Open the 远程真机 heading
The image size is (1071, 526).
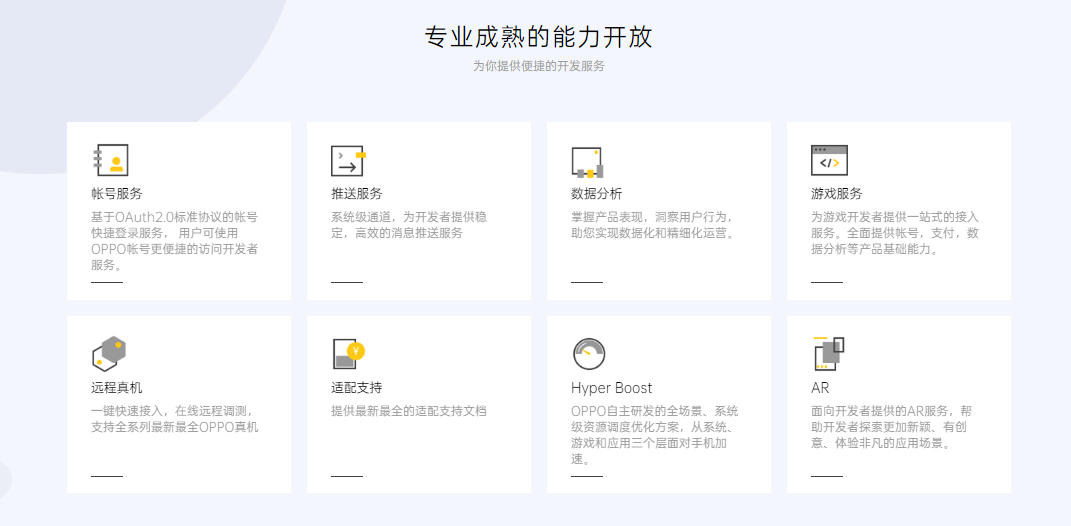pos(117,388)
